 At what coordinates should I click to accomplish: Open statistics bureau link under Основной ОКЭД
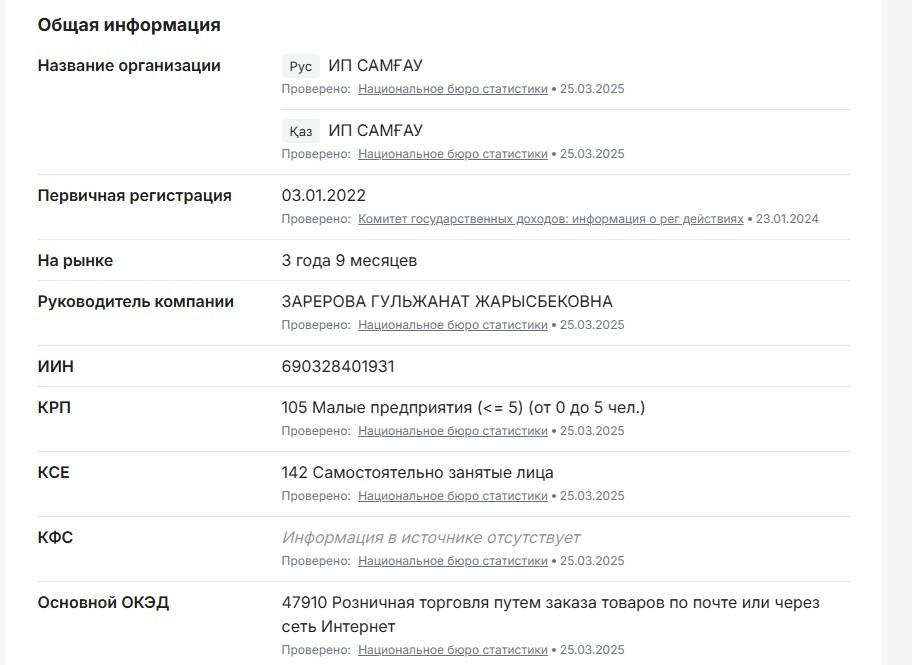tap(453, 650)
